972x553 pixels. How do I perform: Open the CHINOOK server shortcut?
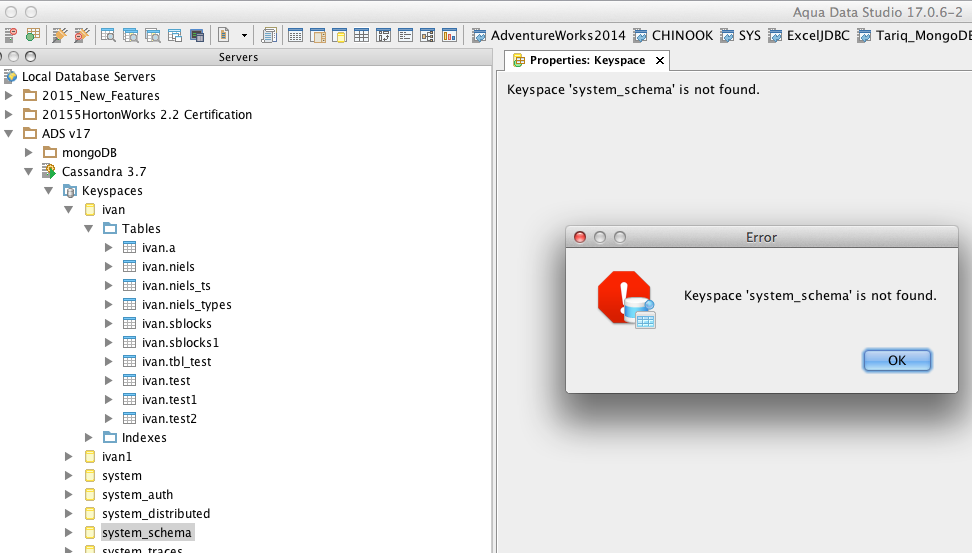[x=673, y=35]
